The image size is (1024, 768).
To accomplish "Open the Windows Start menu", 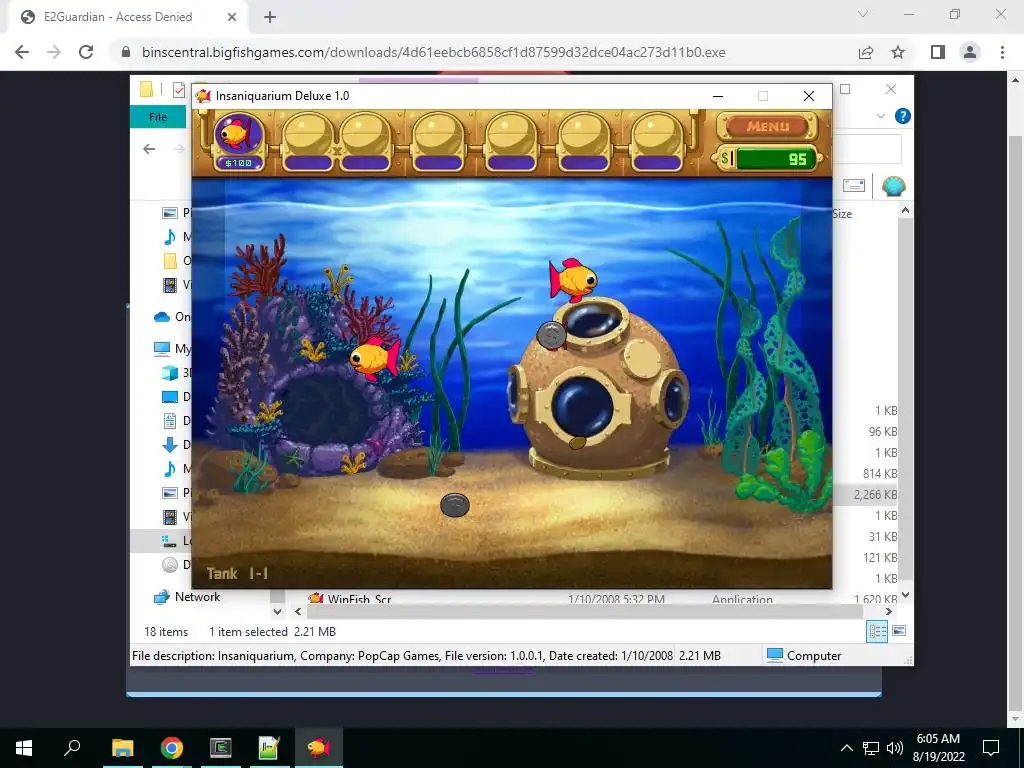I will [24, 748].
